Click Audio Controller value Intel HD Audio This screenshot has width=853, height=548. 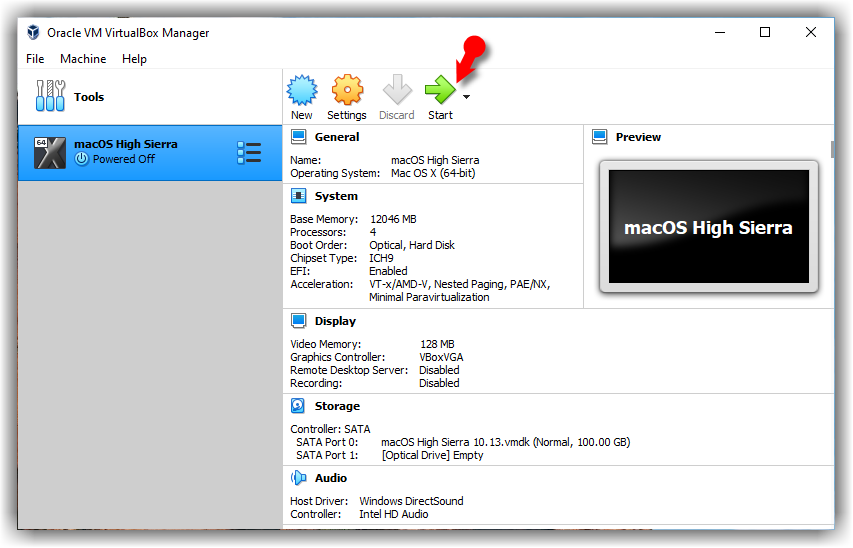click(x=394, y=514)
